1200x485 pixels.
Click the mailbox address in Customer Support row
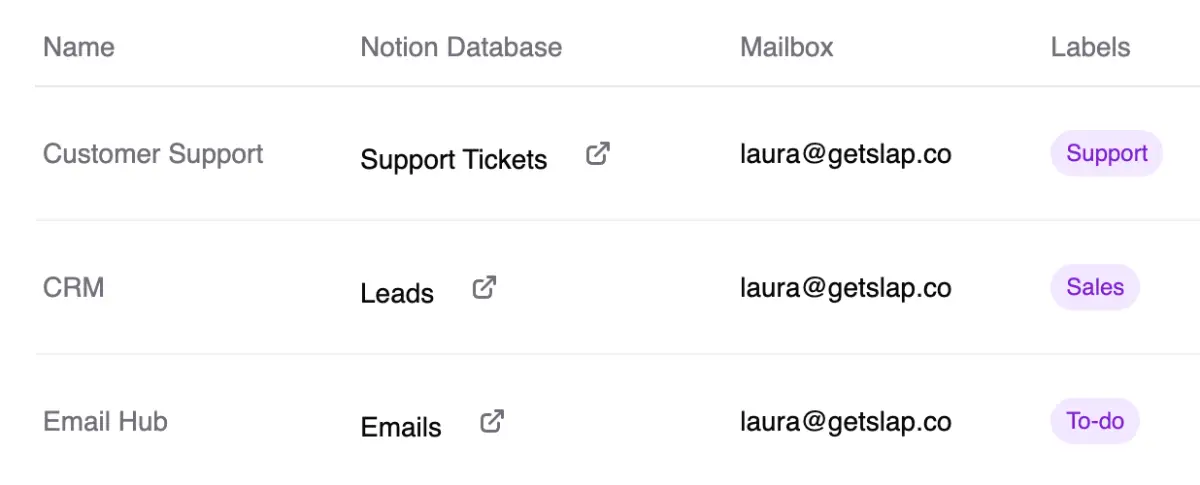[846, 154]
